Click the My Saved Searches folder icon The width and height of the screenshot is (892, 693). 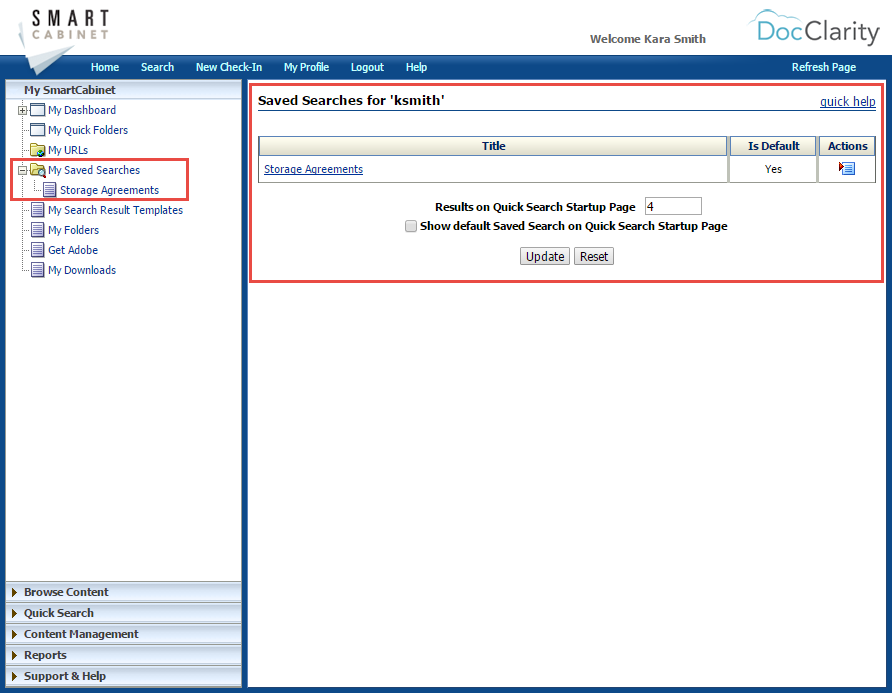[38, 170]
